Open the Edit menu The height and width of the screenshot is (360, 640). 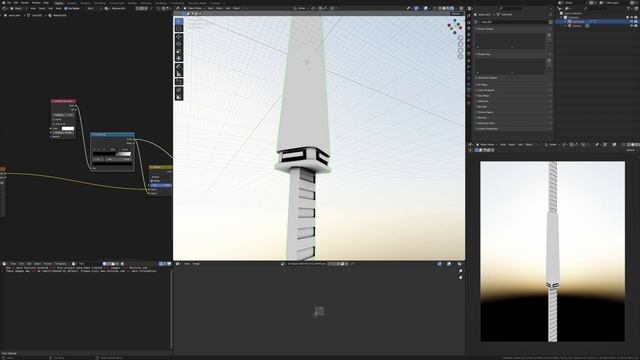tap(16, 3)
